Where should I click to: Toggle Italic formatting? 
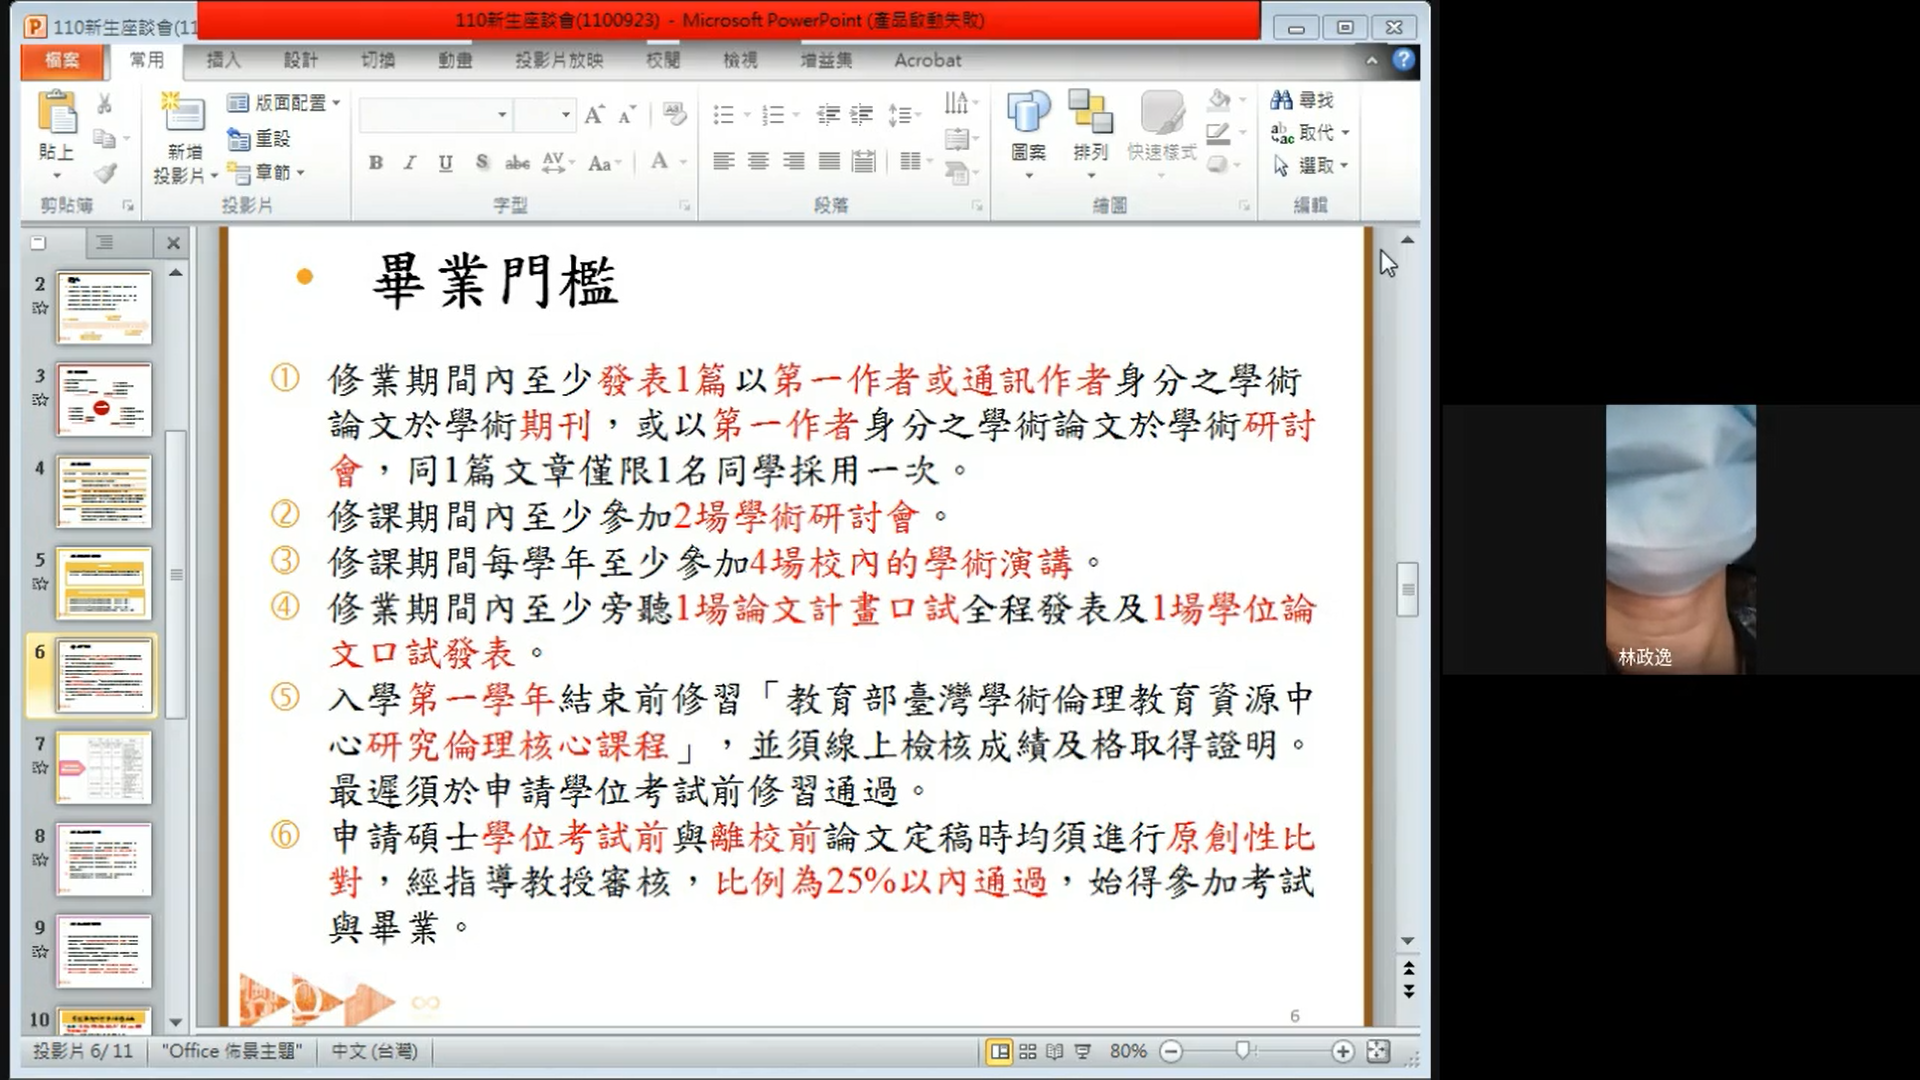tap(410, 163)
